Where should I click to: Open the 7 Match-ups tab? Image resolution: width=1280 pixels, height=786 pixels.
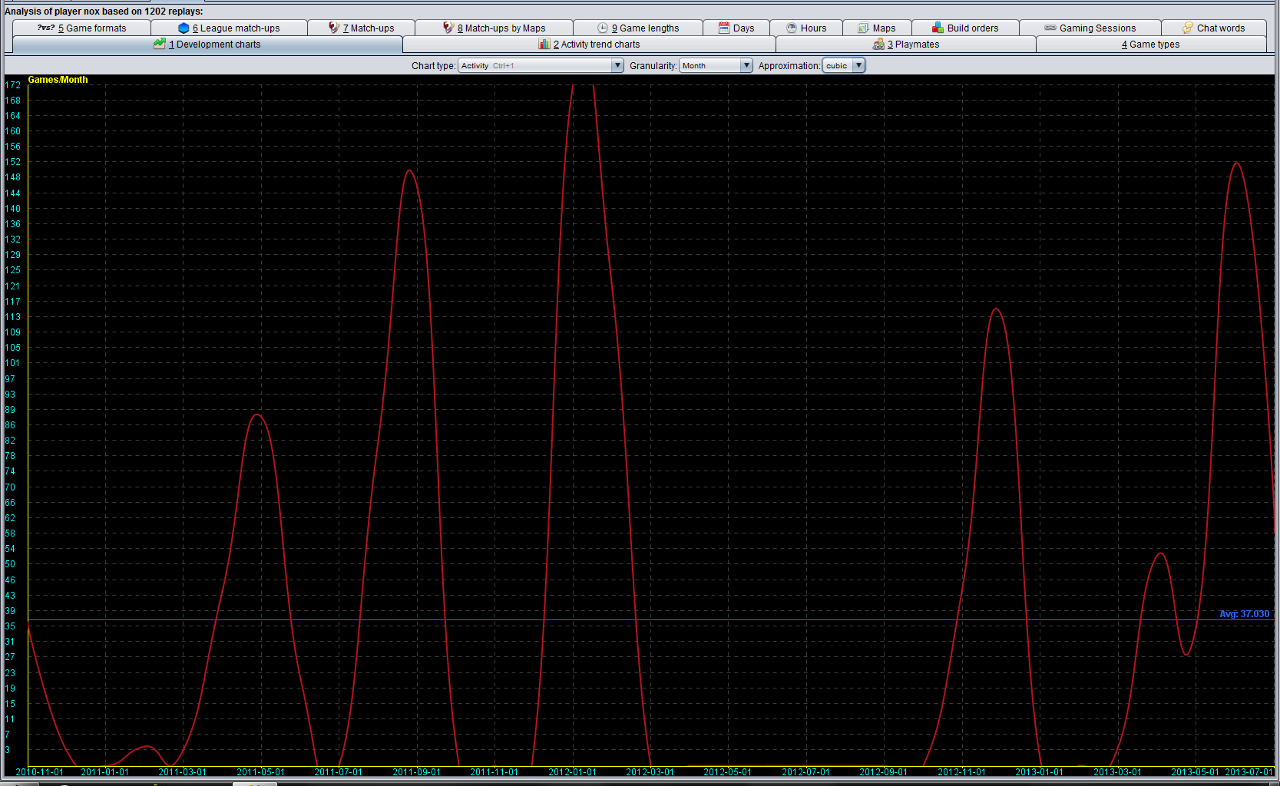361,28
